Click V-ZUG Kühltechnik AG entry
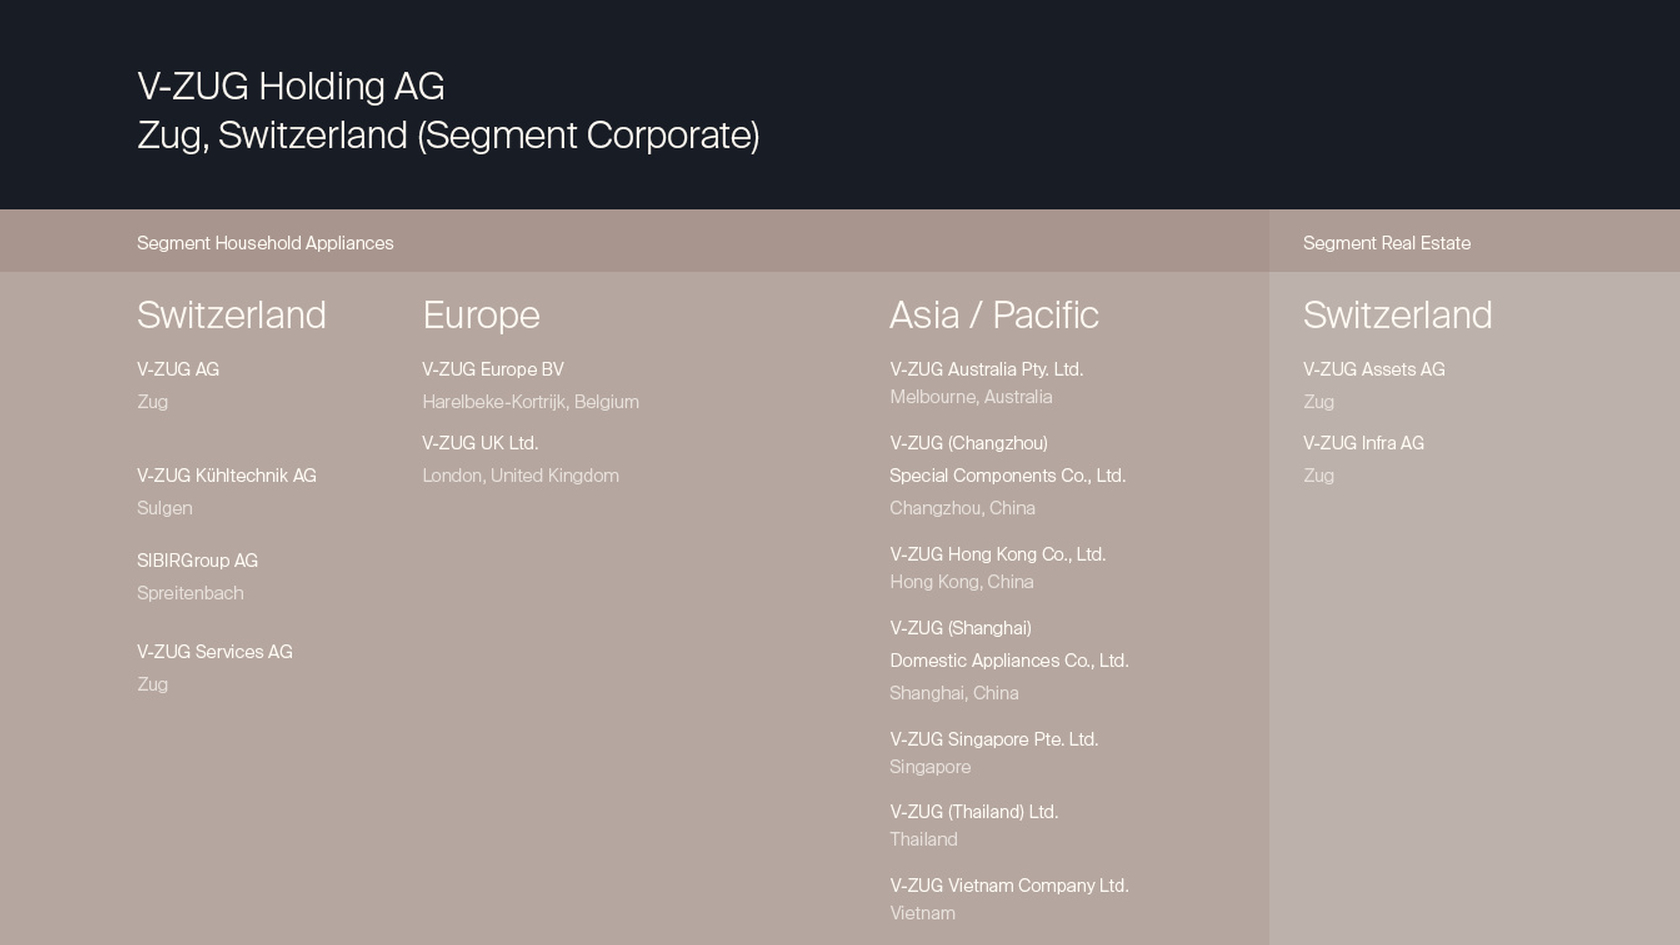This screenshot has width=1680, height=945. [226, 476]
